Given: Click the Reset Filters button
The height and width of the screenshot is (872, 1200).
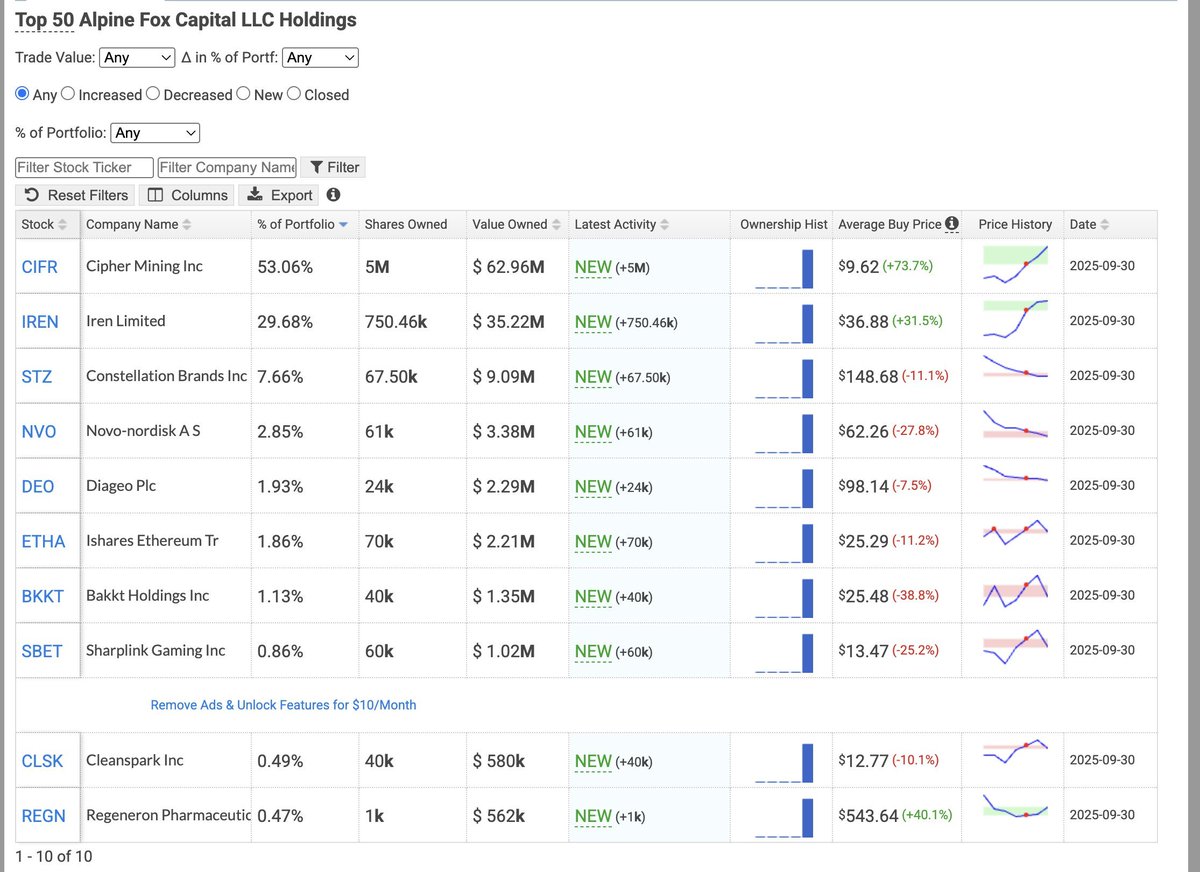Looking at the screenshot, I should tap(76, 195).
